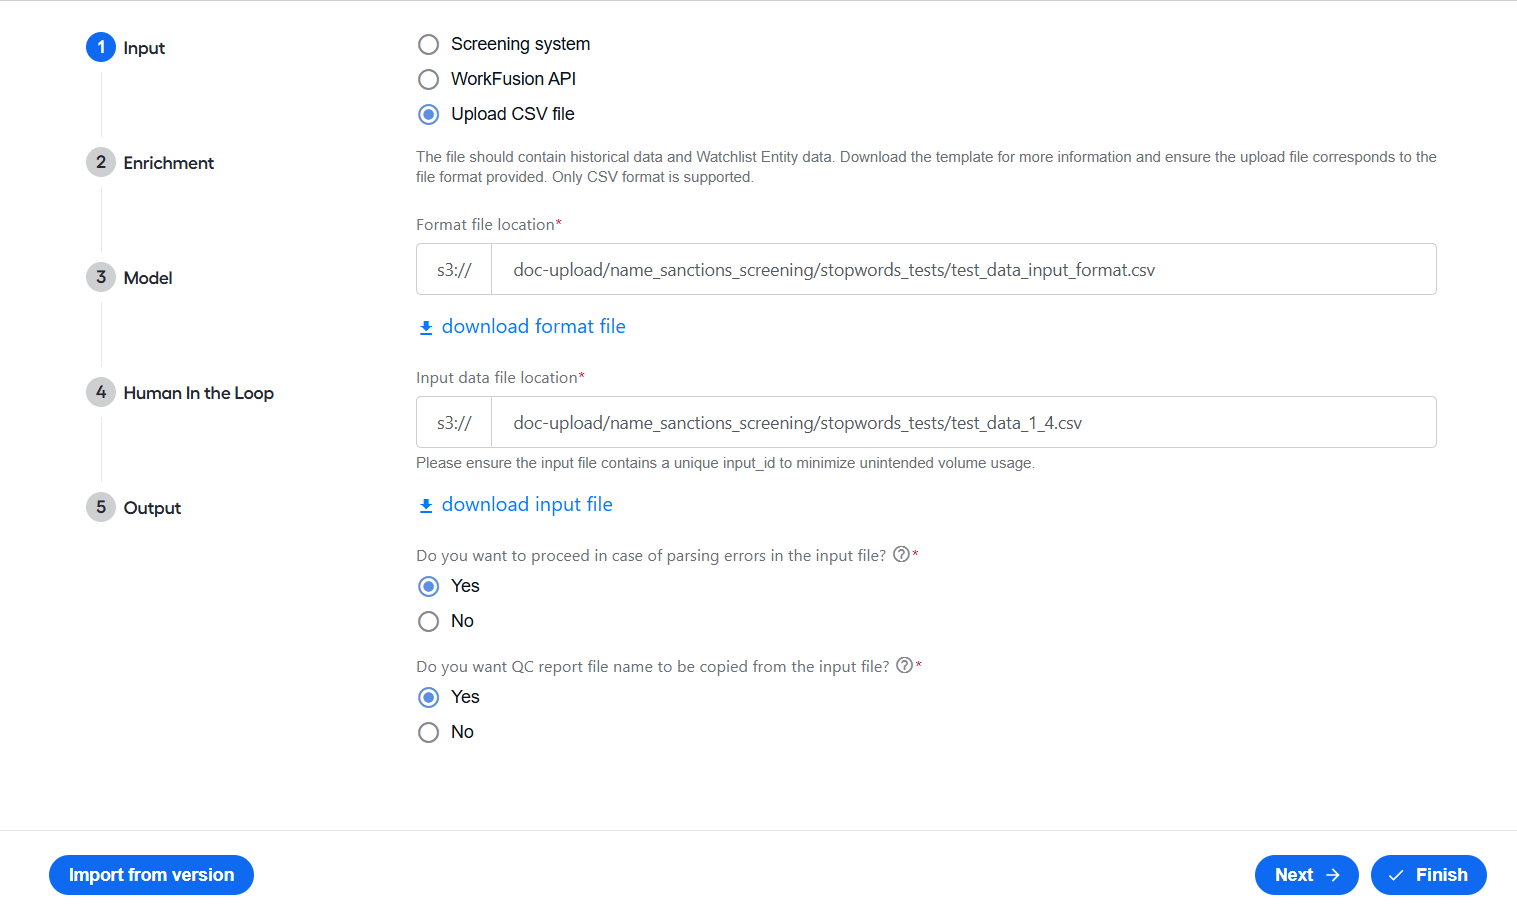
Task: Click step 5 Output number circle
Action: click(101, 507)
